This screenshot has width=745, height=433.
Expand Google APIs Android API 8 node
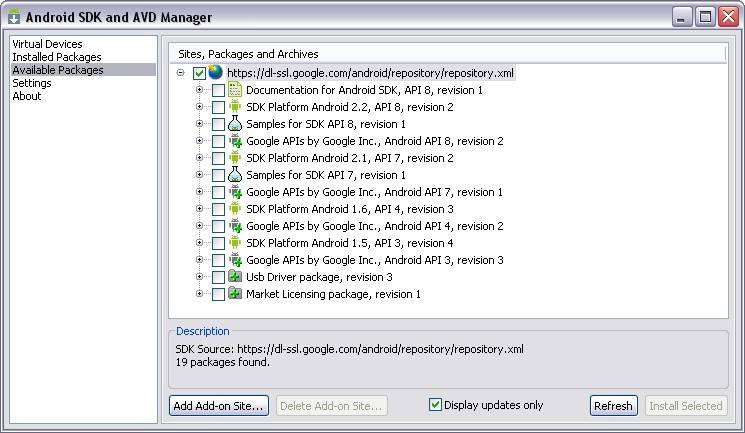[200, 140]
